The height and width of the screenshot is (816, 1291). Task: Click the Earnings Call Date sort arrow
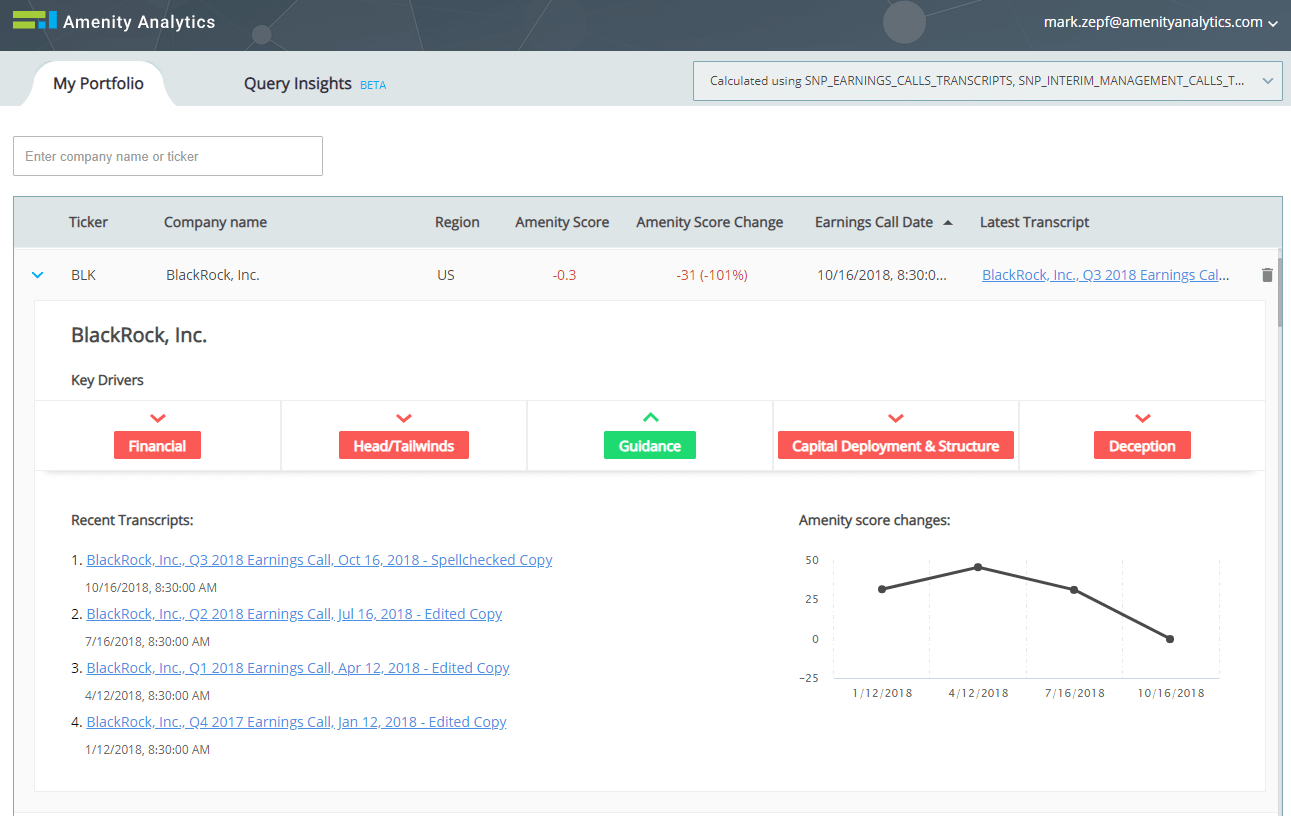[x=948, y=223]
